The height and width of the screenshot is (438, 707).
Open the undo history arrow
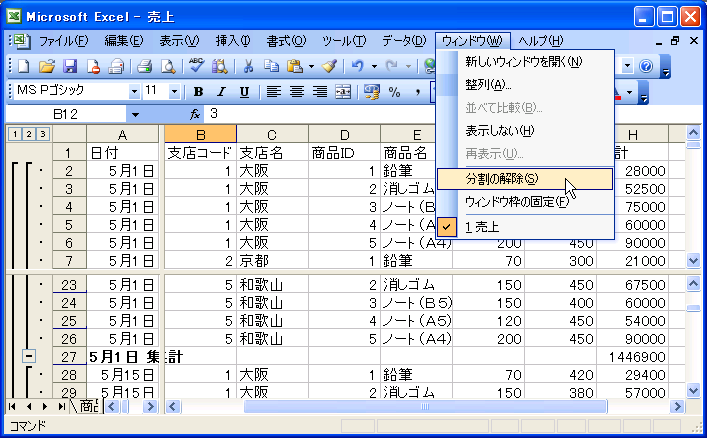(374, 66)
